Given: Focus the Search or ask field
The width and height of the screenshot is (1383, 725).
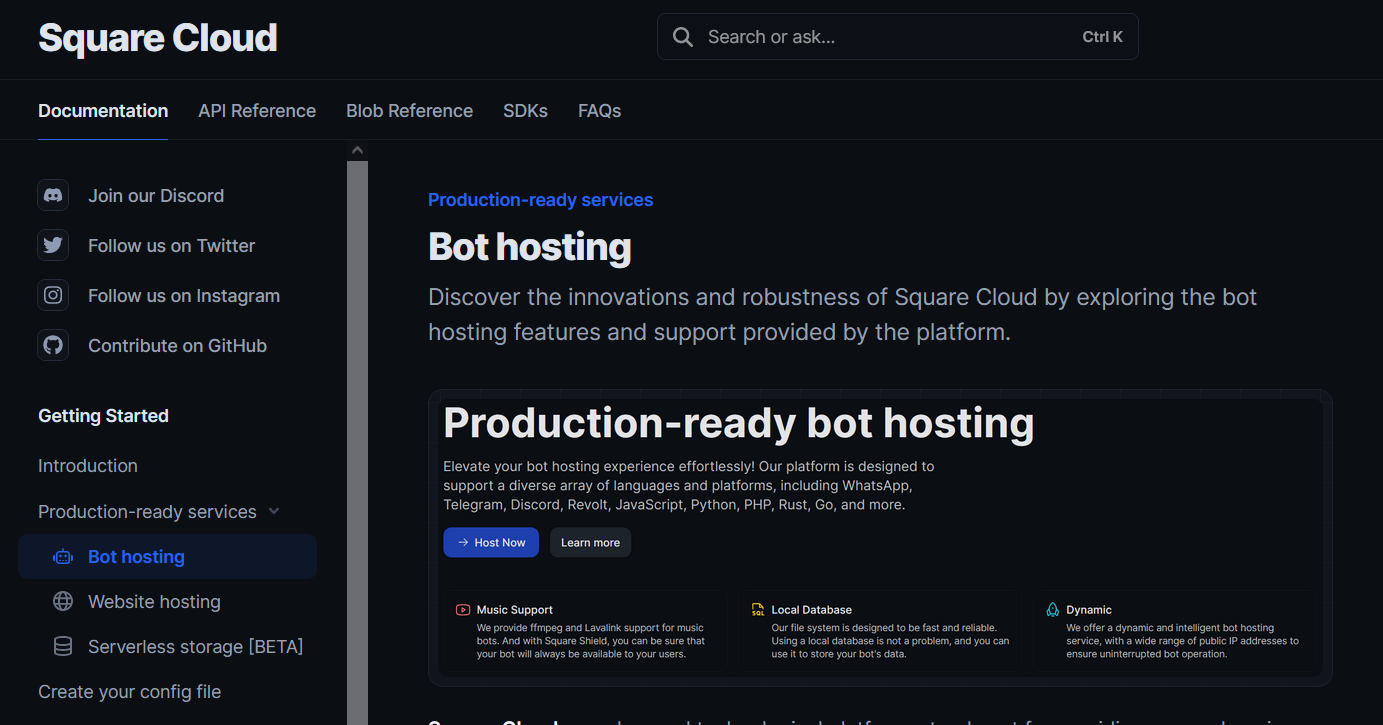Looking at the screenshot, I should coord(897,37).
